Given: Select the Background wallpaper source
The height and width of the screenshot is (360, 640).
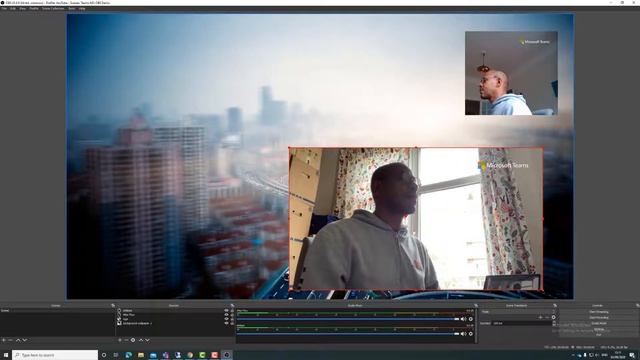Looking at the screenshot, I should coord(137,323).
